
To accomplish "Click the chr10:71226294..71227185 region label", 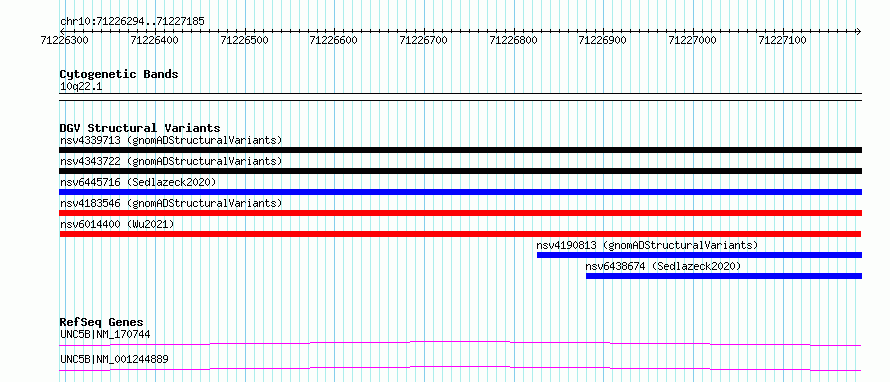I will (x=132, y=22).
